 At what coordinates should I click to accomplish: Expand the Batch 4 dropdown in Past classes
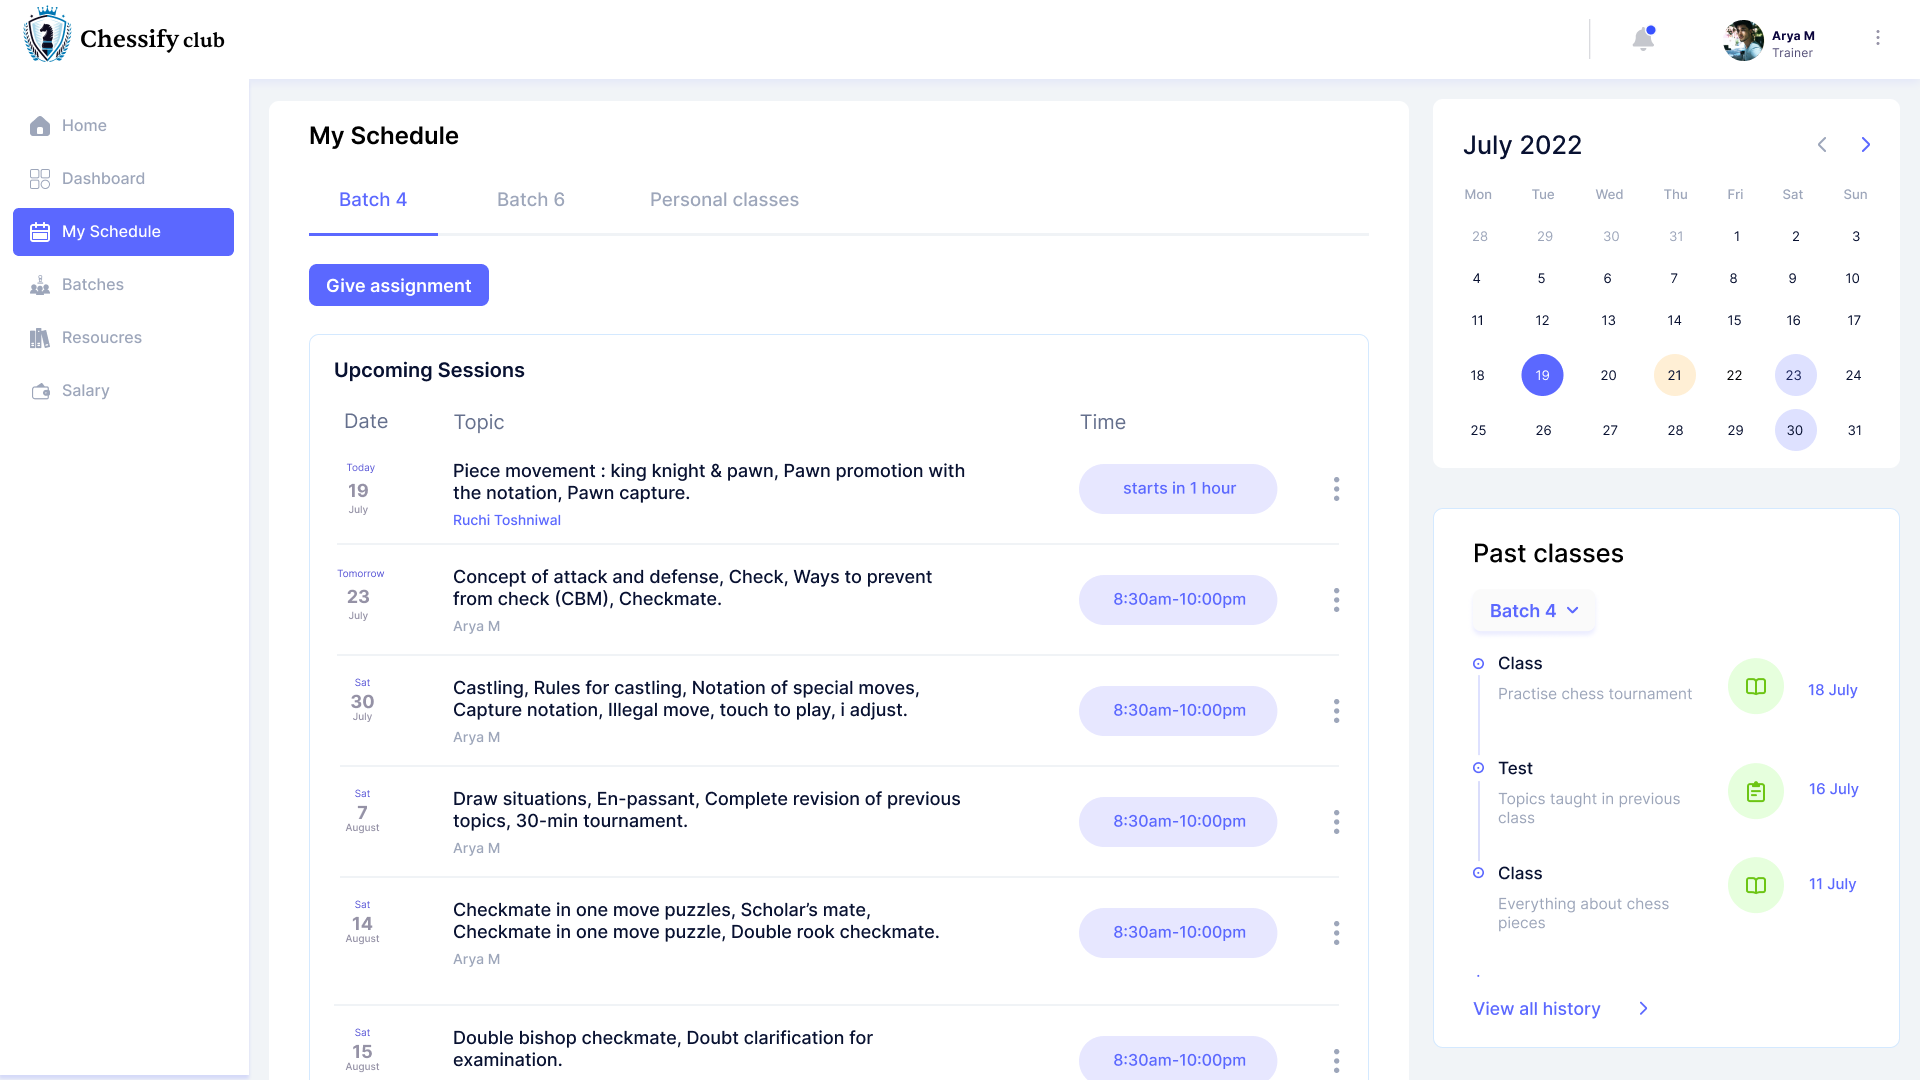(x=1533, y=611)
